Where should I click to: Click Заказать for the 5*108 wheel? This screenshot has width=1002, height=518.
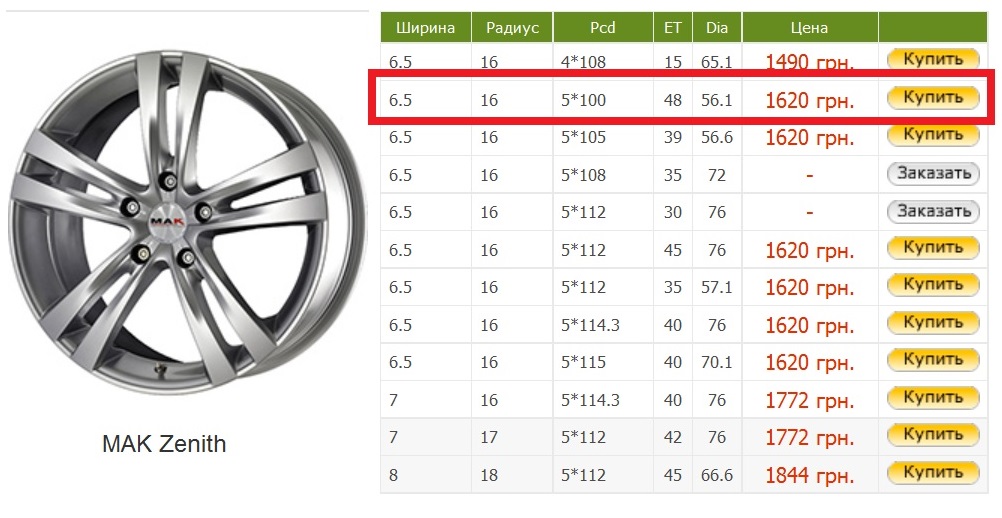click(932, 174)
